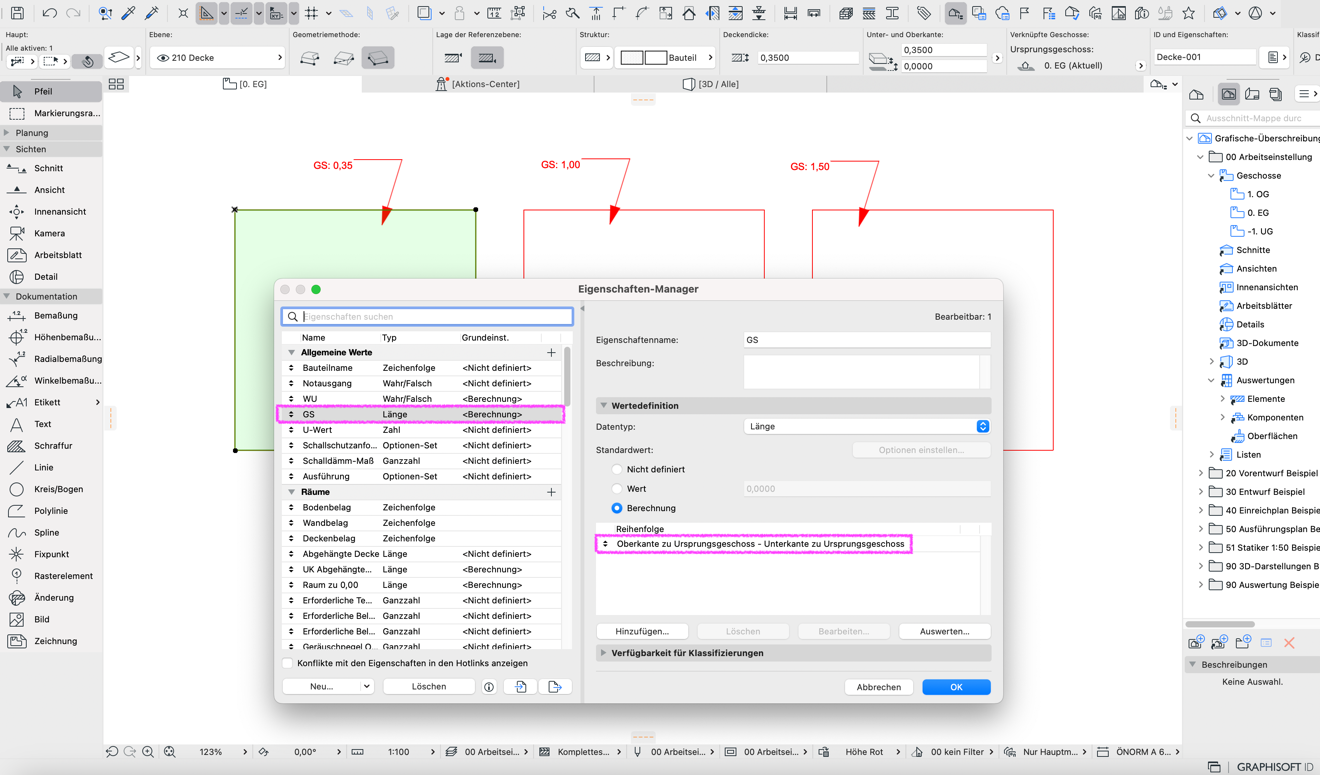Collapse the Geschosse tree node
The height and width of the screenshot is (775, 1320).
point(1212,176)
